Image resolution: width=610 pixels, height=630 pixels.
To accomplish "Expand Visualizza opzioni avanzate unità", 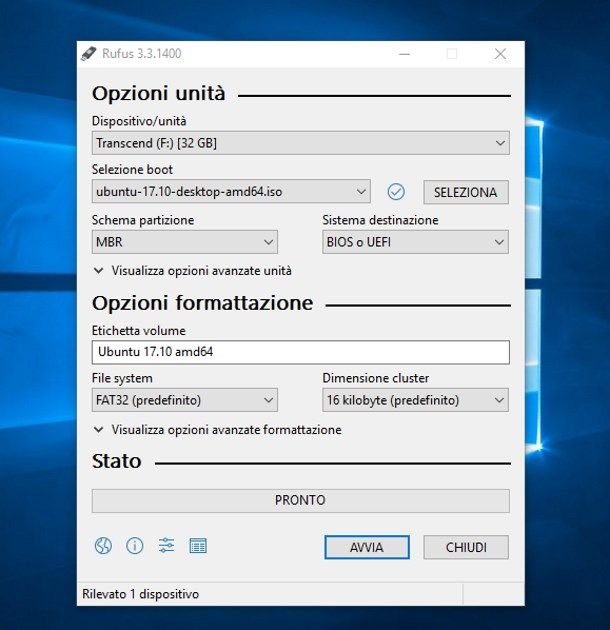I will pos(192,271).
